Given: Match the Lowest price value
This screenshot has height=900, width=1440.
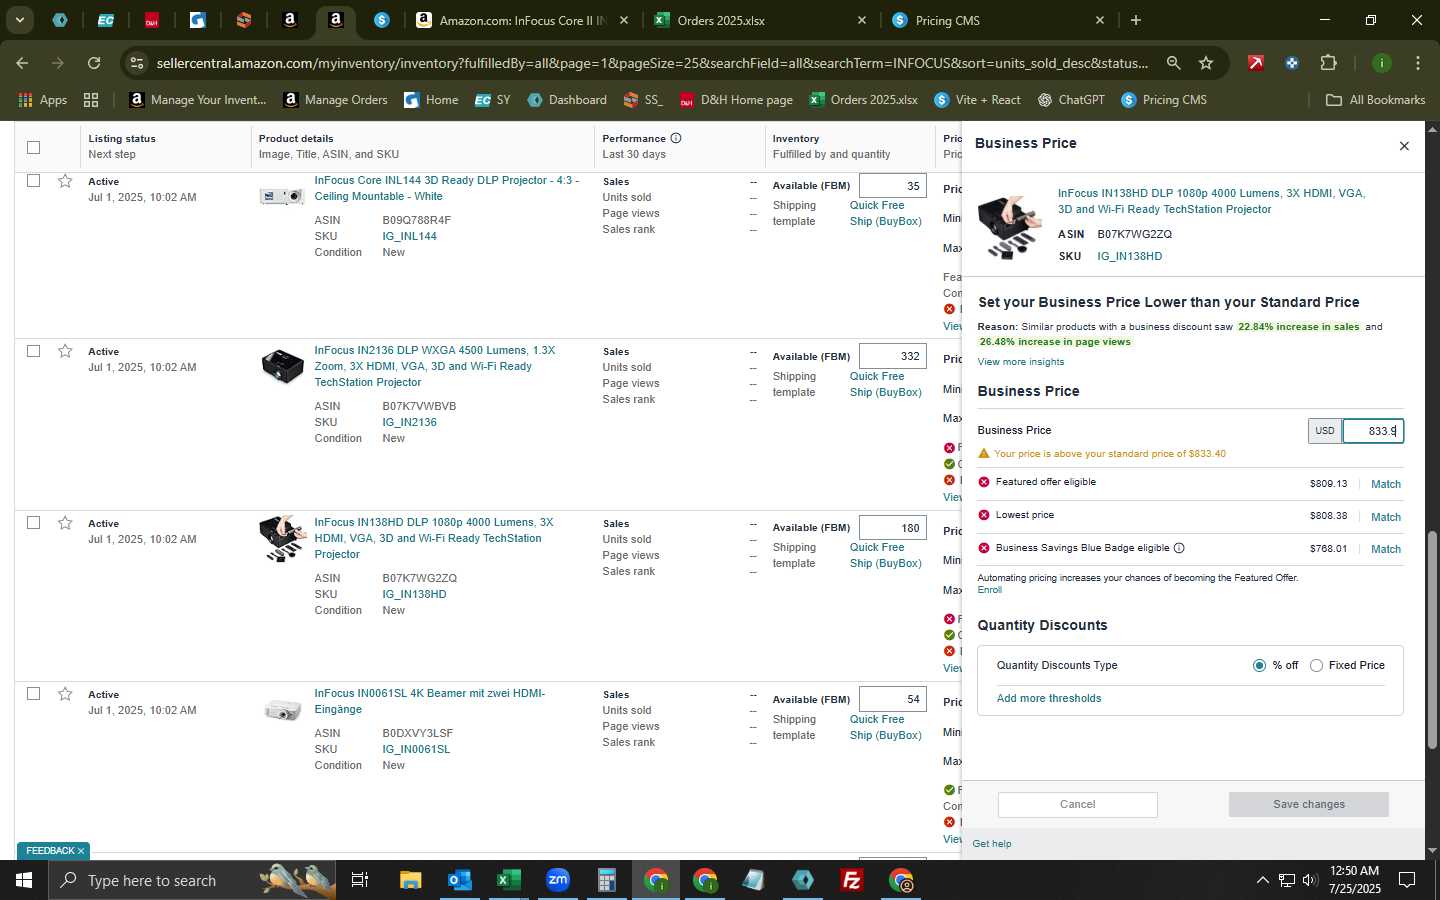Looking at the screenshot, I should pos(1385,517).
